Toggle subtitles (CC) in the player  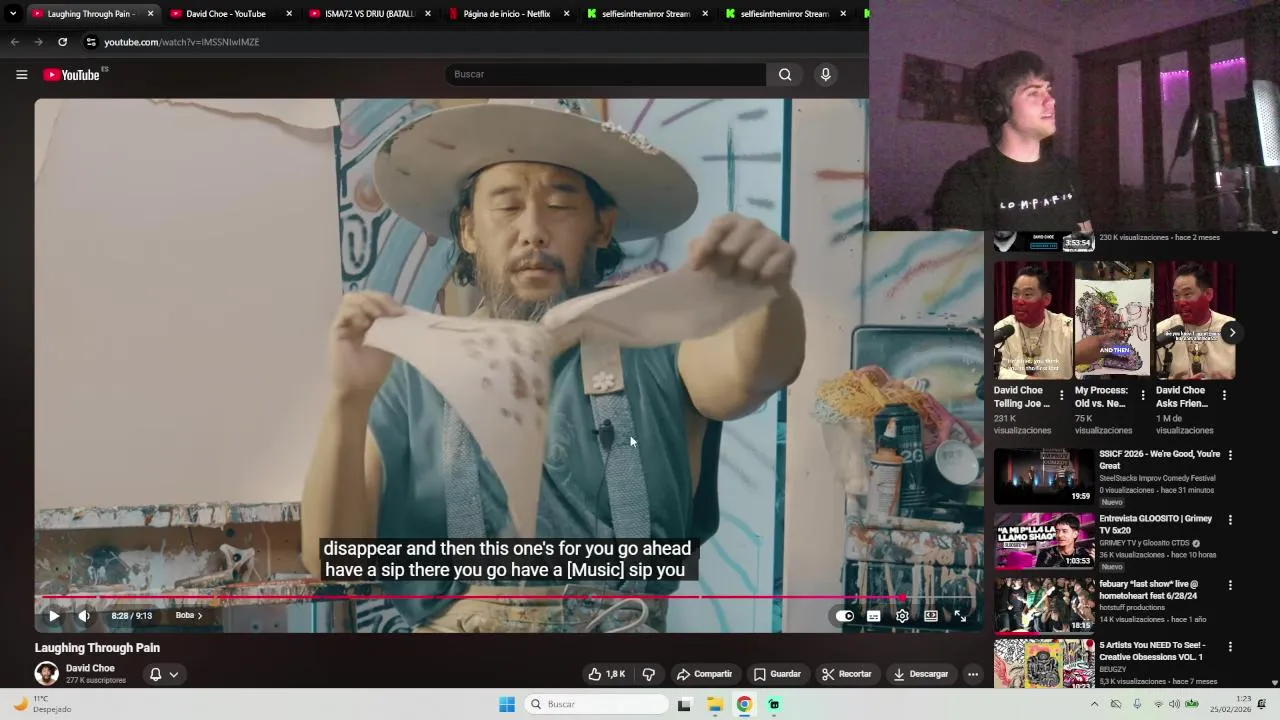873,616
